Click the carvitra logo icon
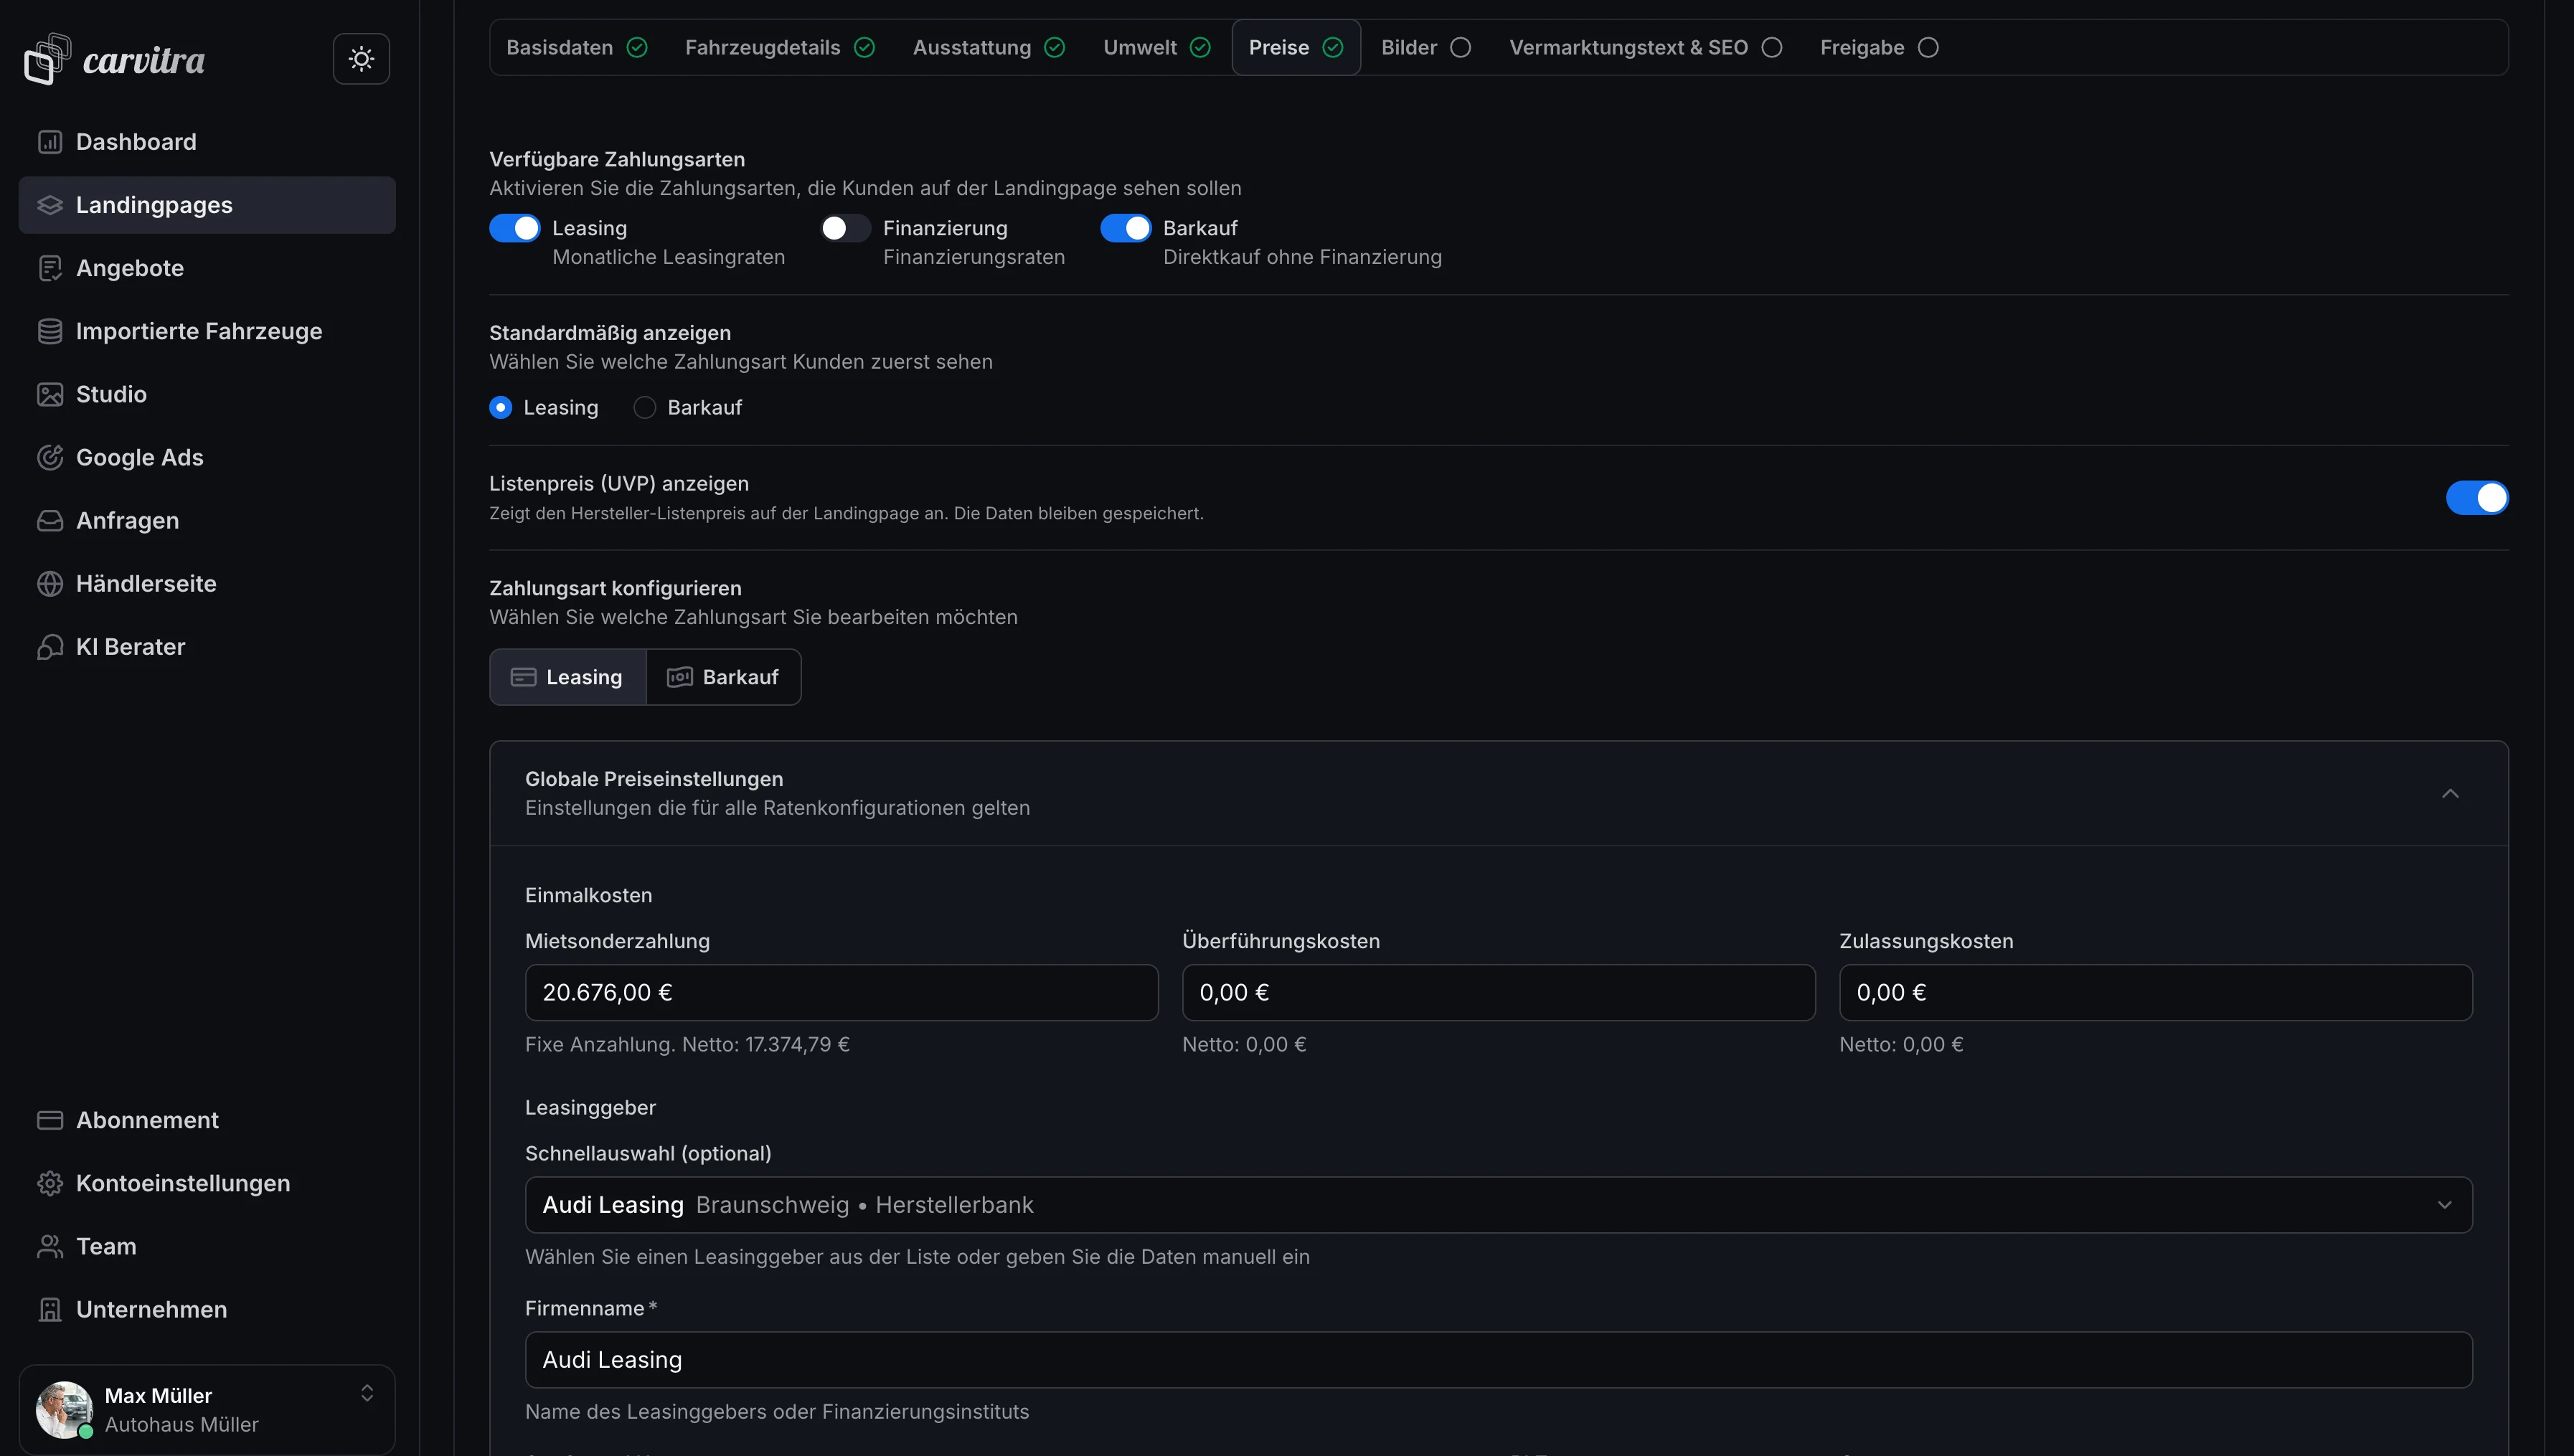This screenshot has width=2574, height=1456. pyautogui.click(x=47, y=59)
